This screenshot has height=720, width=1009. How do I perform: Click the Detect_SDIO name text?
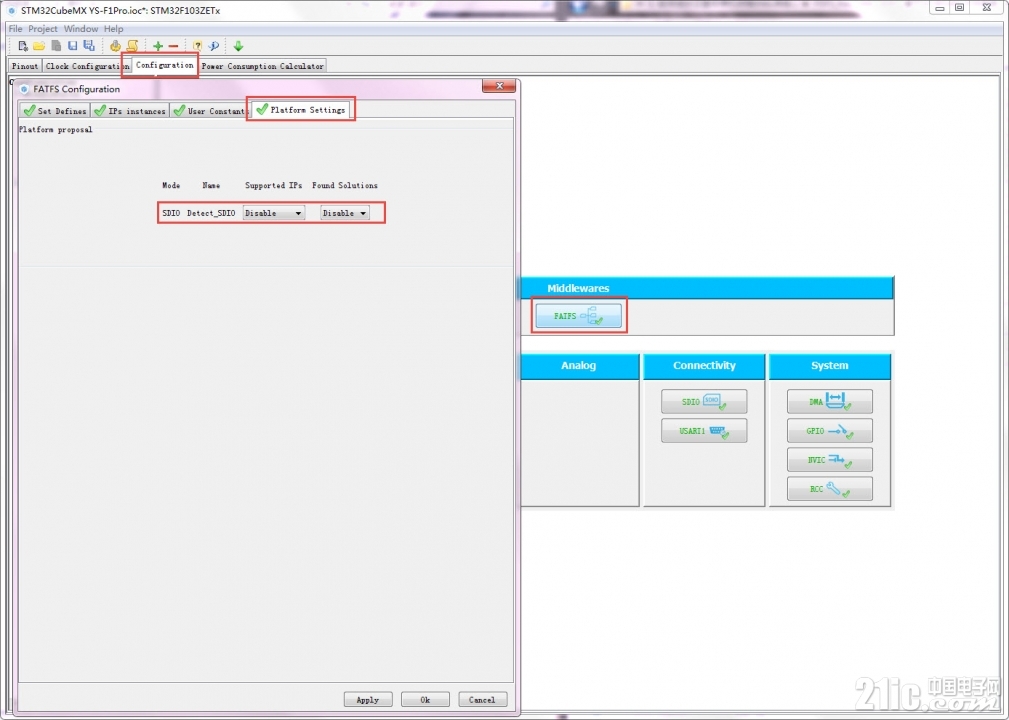(211, 213)
